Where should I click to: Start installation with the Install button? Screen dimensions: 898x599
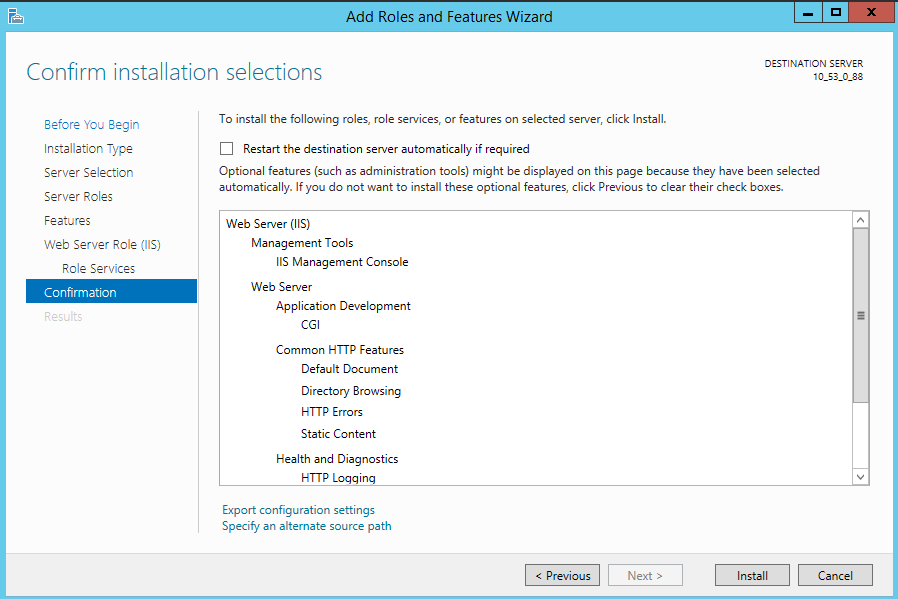point(752,575)
